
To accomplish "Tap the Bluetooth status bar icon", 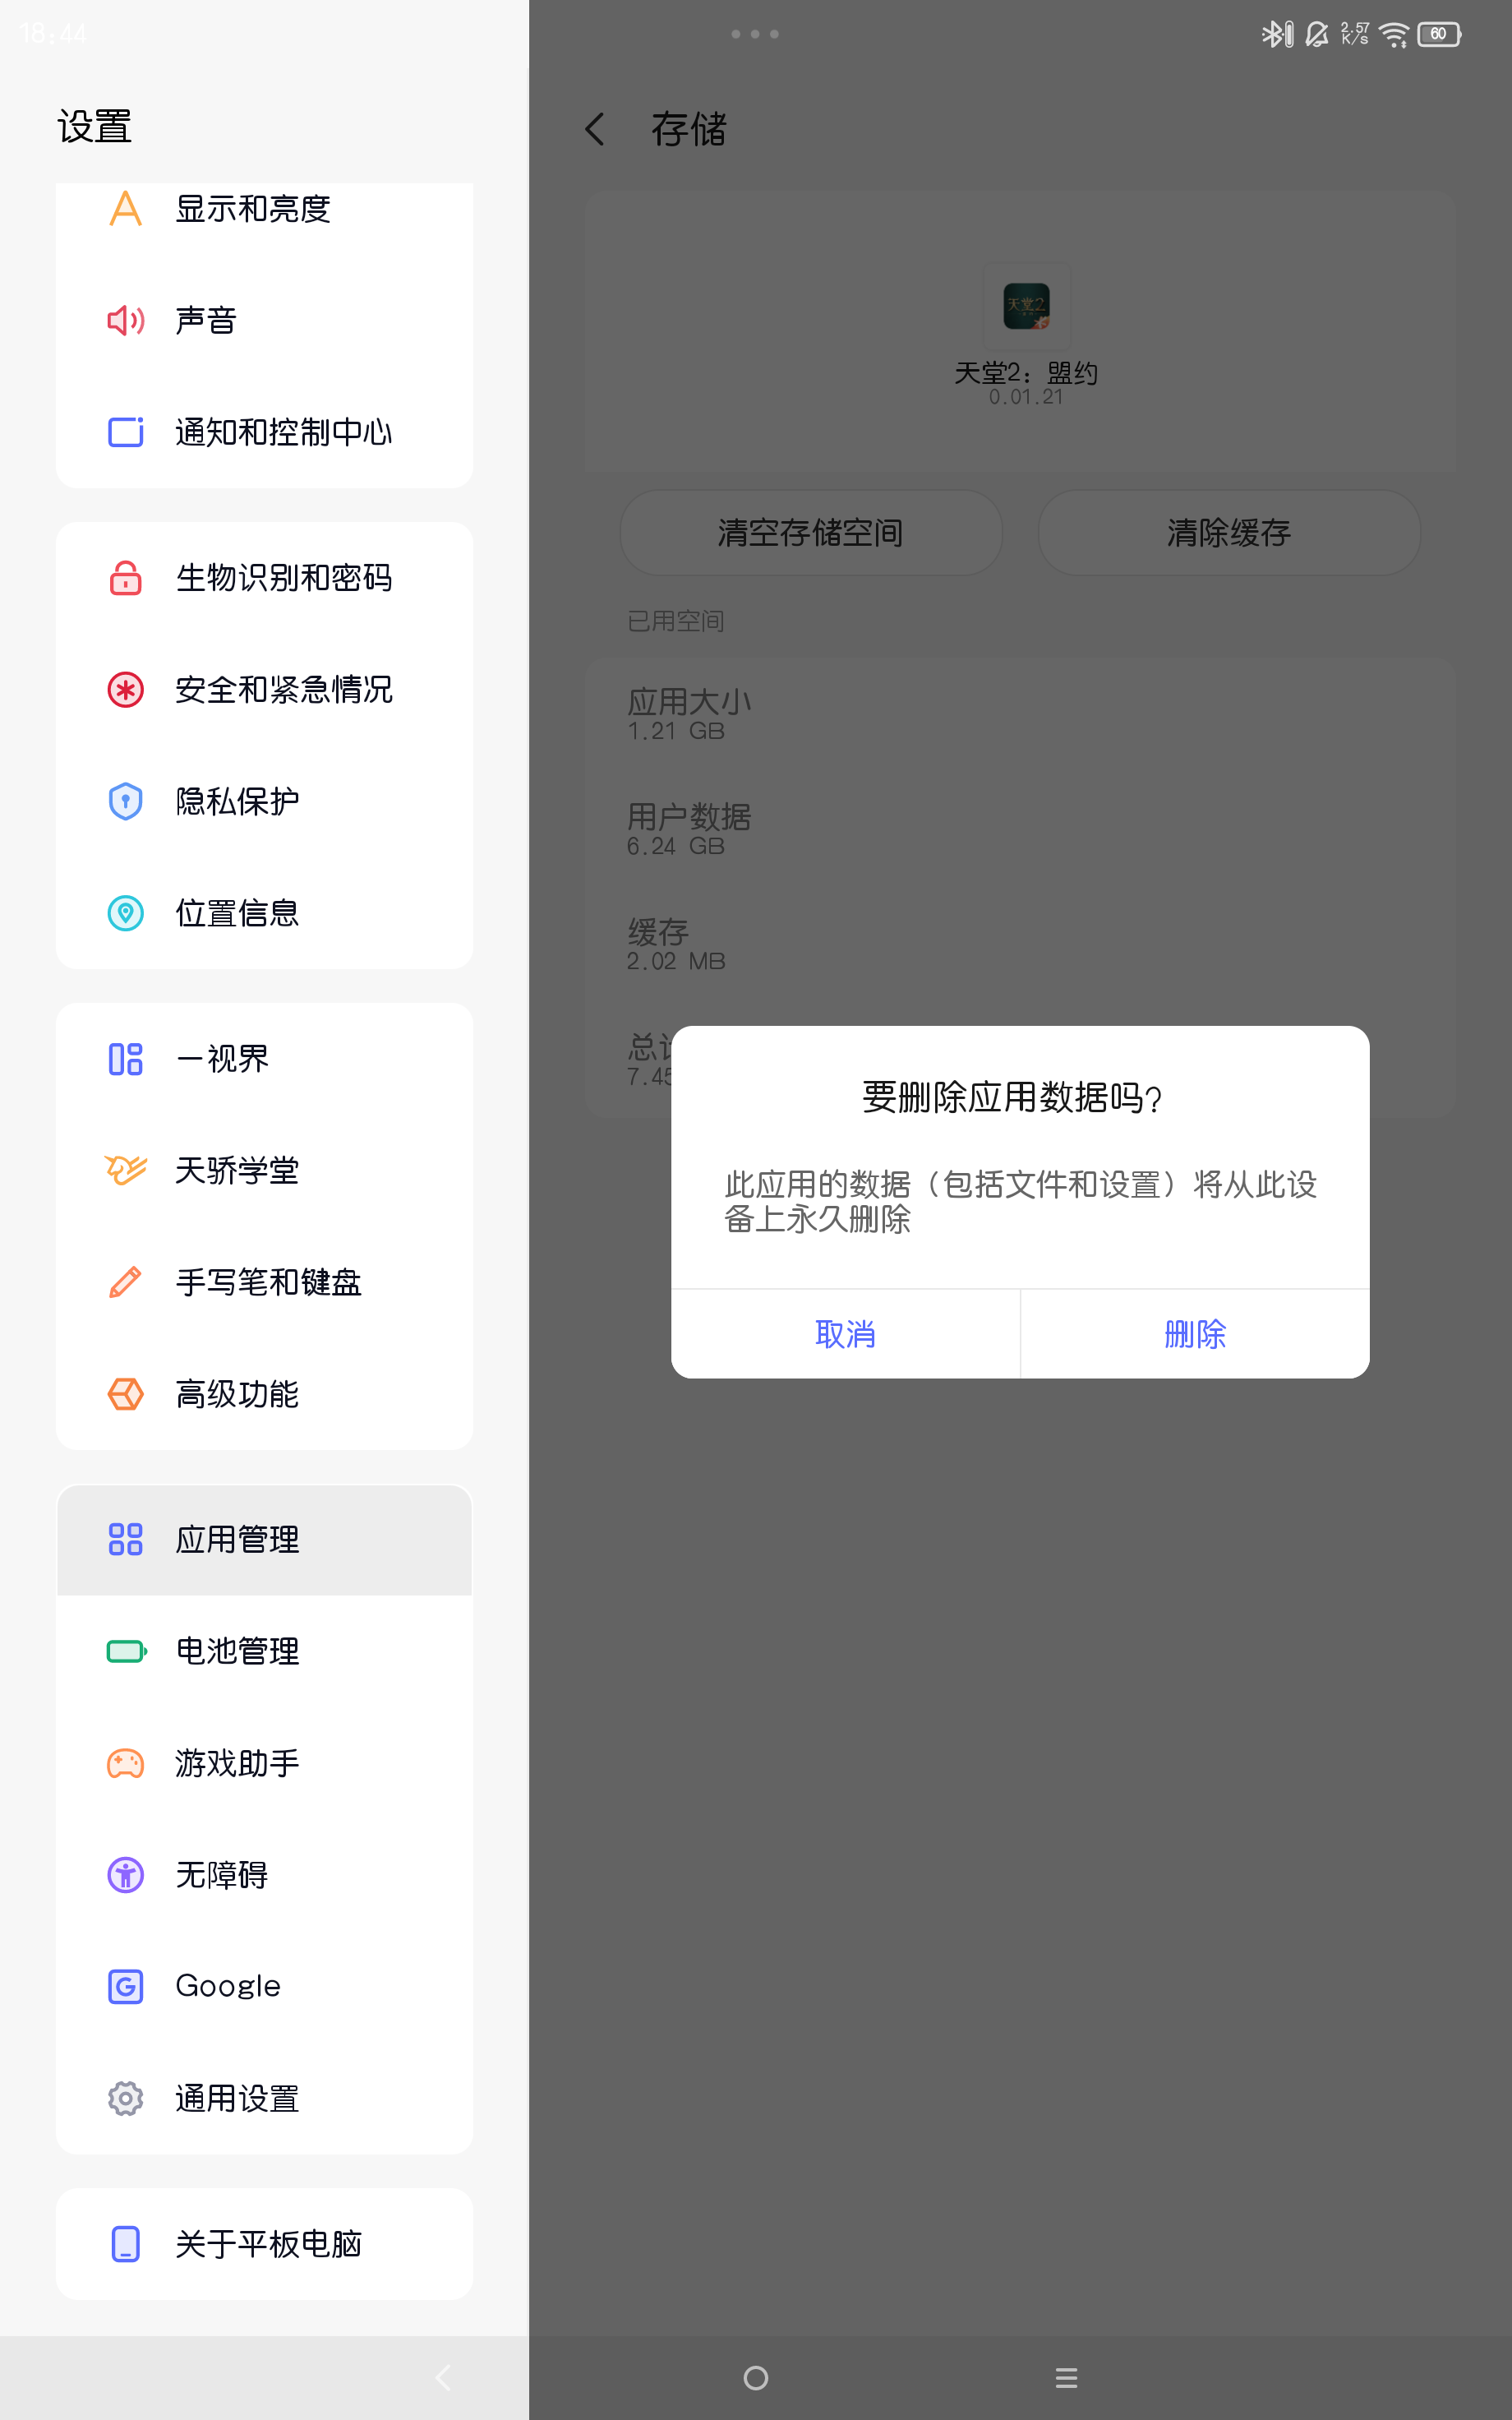I will (1277, 34).
